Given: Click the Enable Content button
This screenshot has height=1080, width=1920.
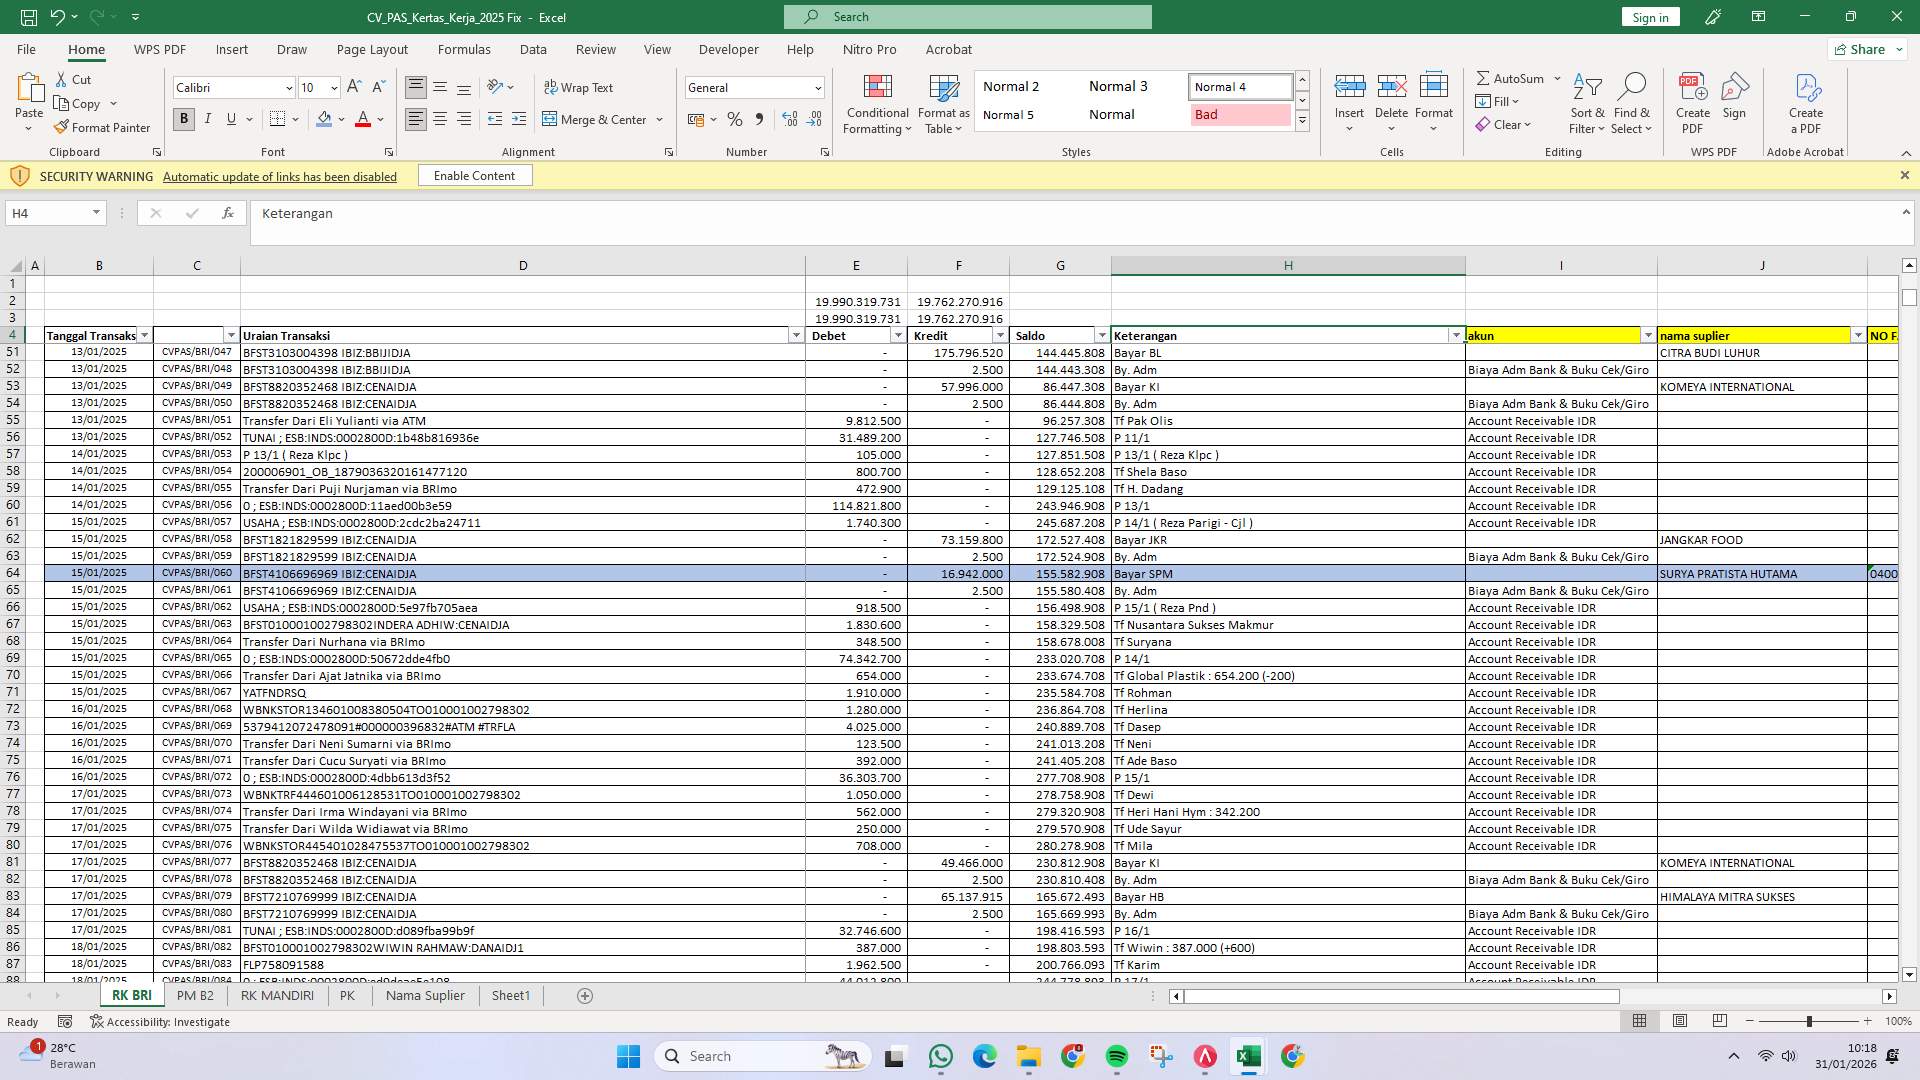Looking at the screenshot, I should pyautogui.click(x=475, y=175).
